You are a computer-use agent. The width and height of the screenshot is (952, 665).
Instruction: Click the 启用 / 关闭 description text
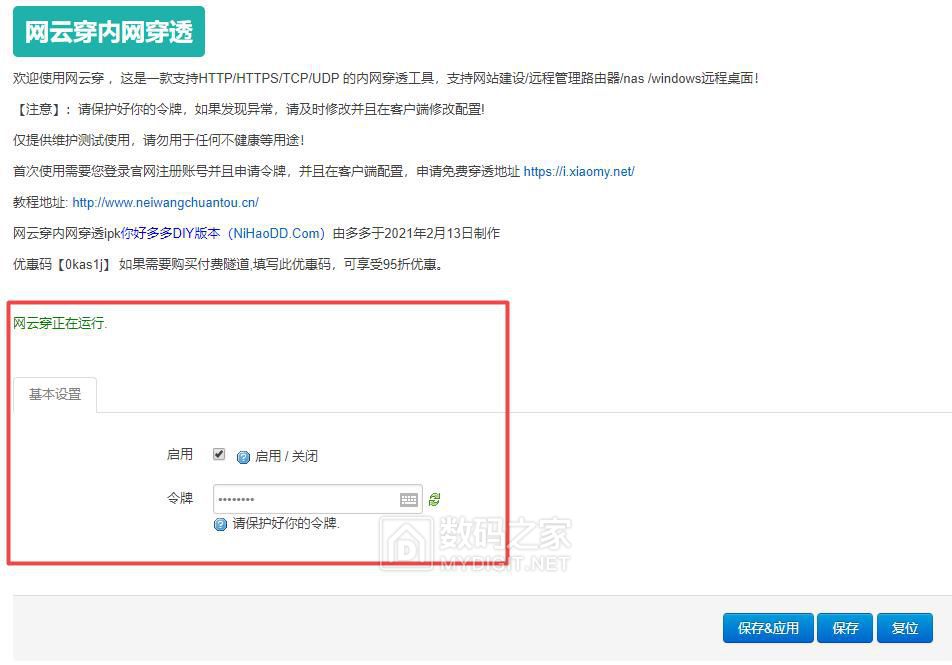286,456
